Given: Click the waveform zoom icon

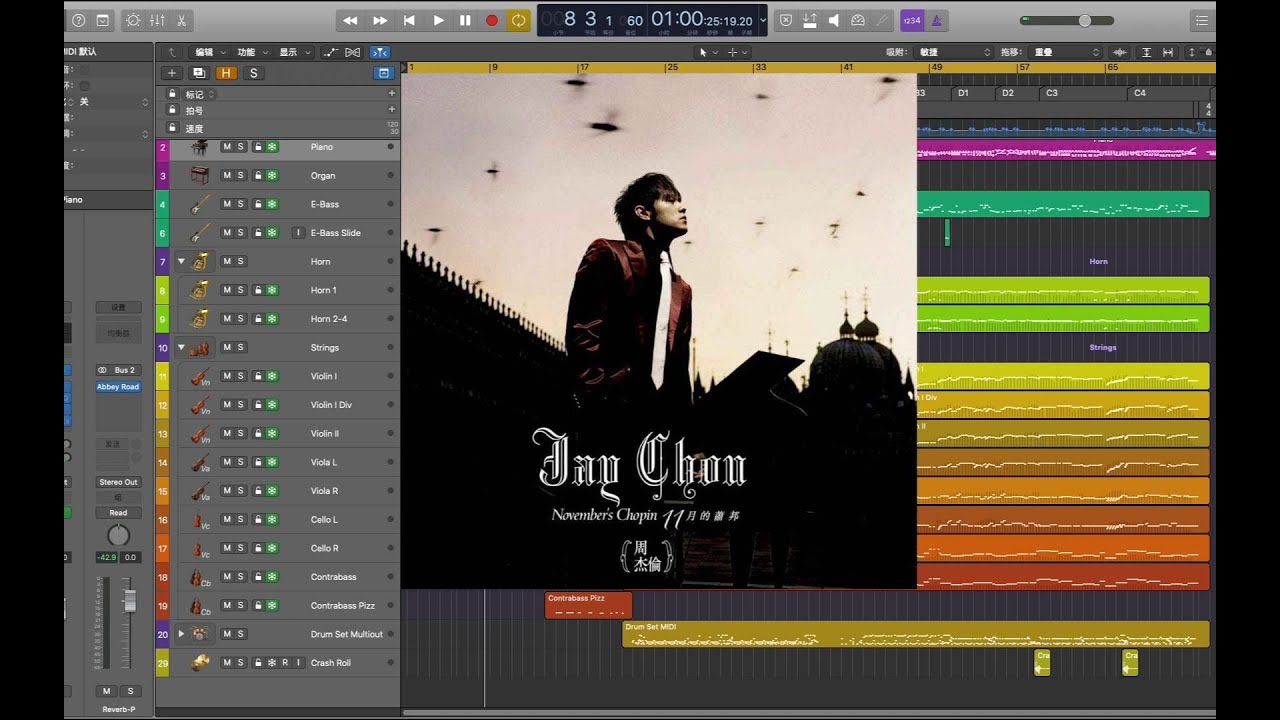Looking at the screenshot, I should pyautogui.click(x=1120, y=52).
